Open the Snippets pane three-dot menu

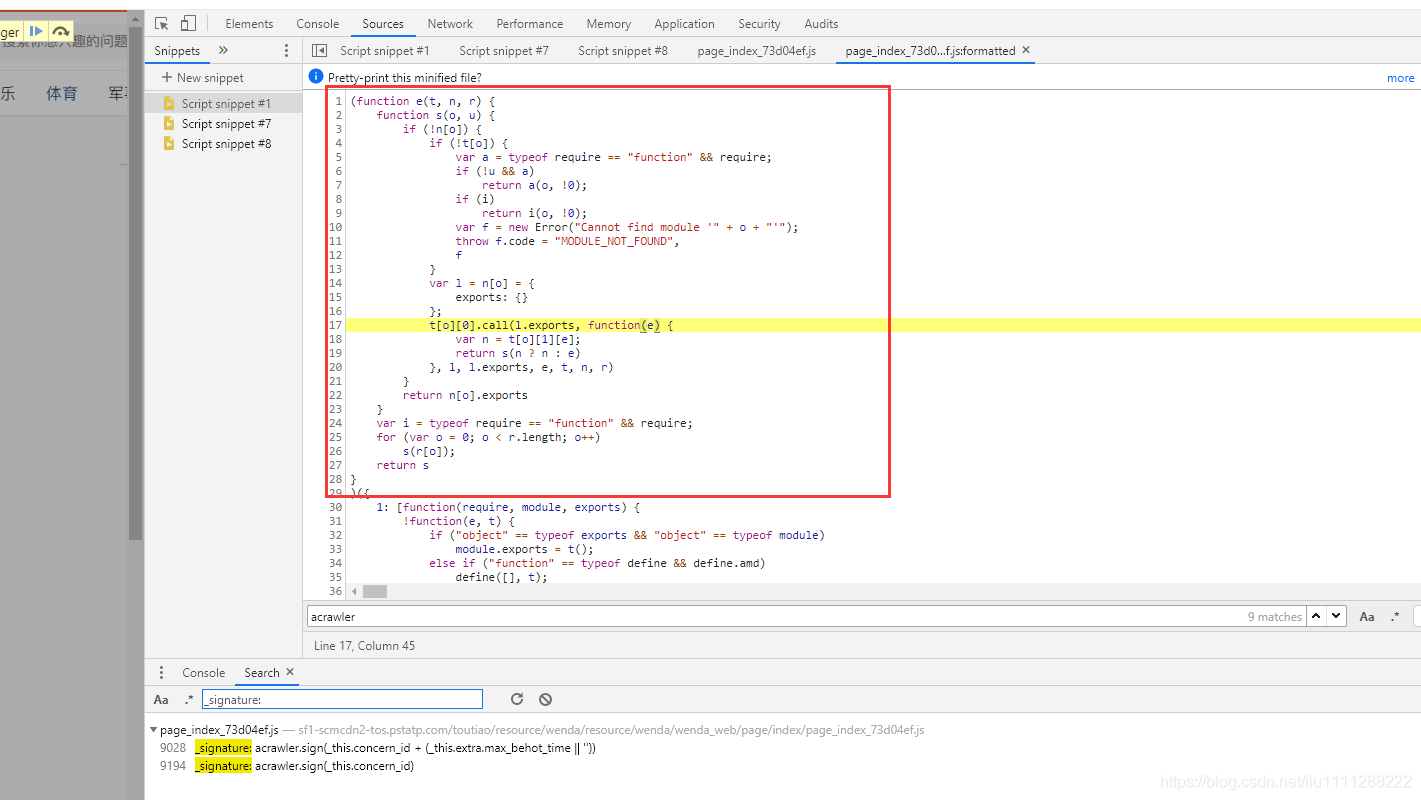(x=287, y=50)
